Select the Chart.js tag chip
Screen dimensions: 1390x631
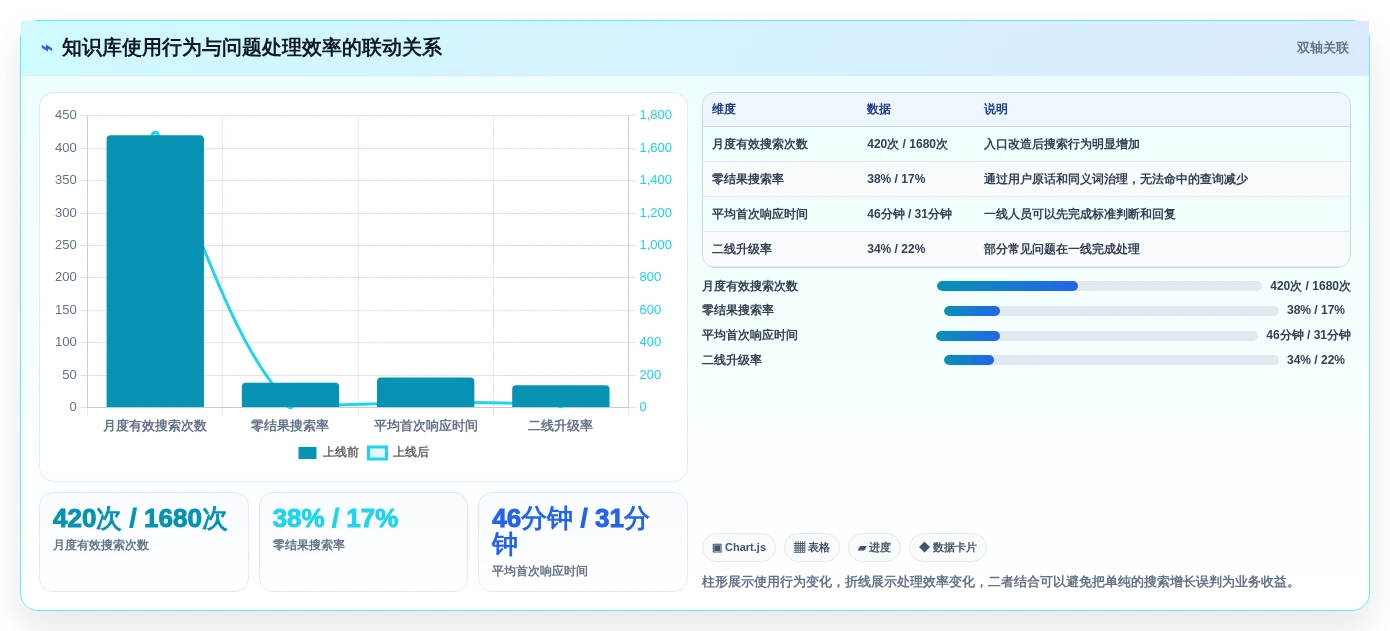739,547
